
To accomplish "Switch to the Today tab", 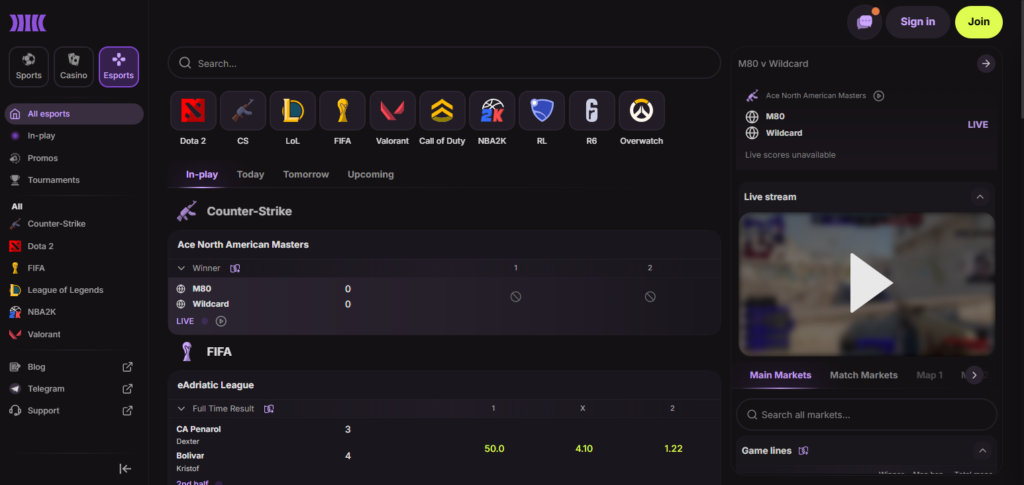I will [x=250, y=174].
